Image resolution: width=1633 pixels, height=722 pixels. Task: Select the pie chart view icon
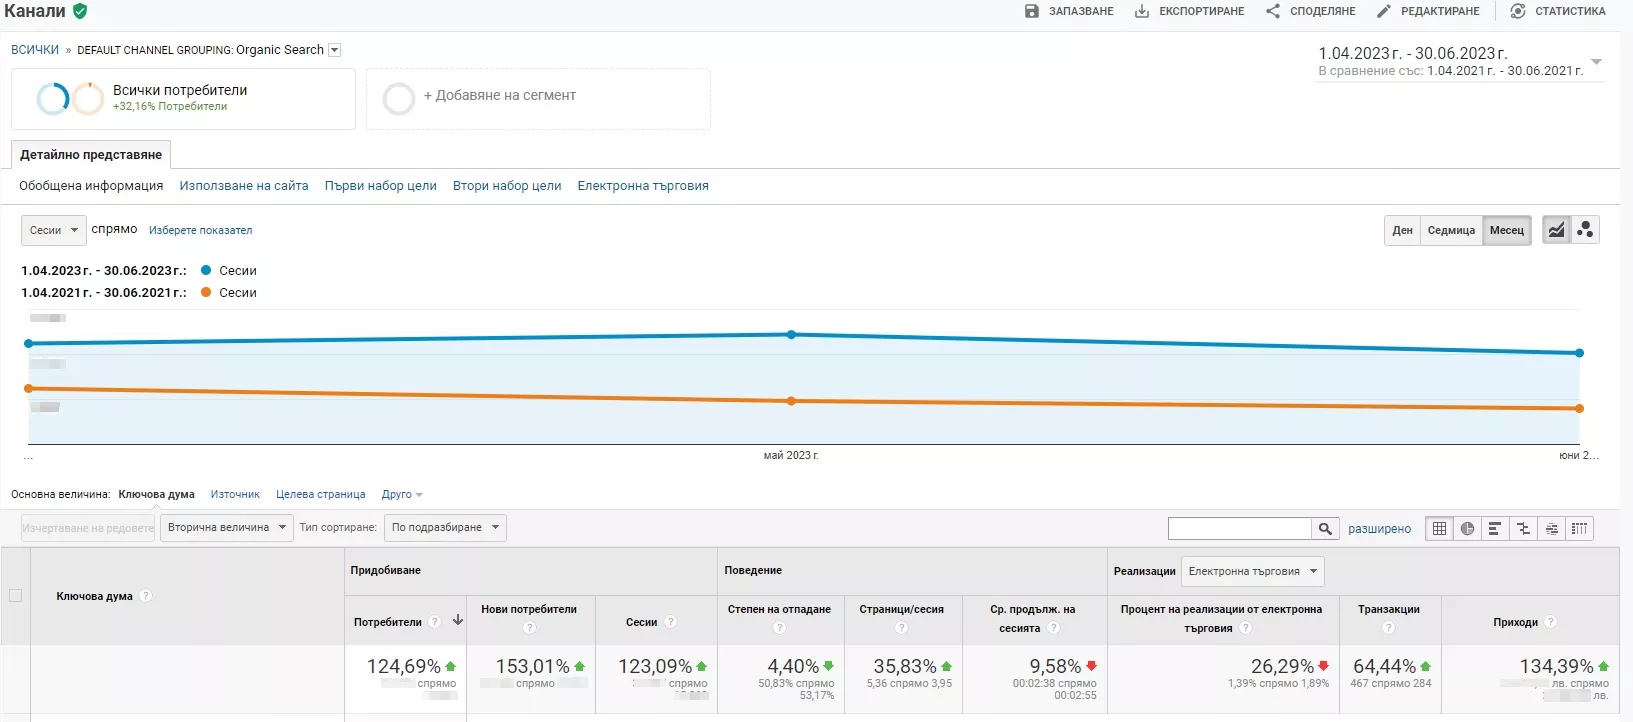(1467, 529)
